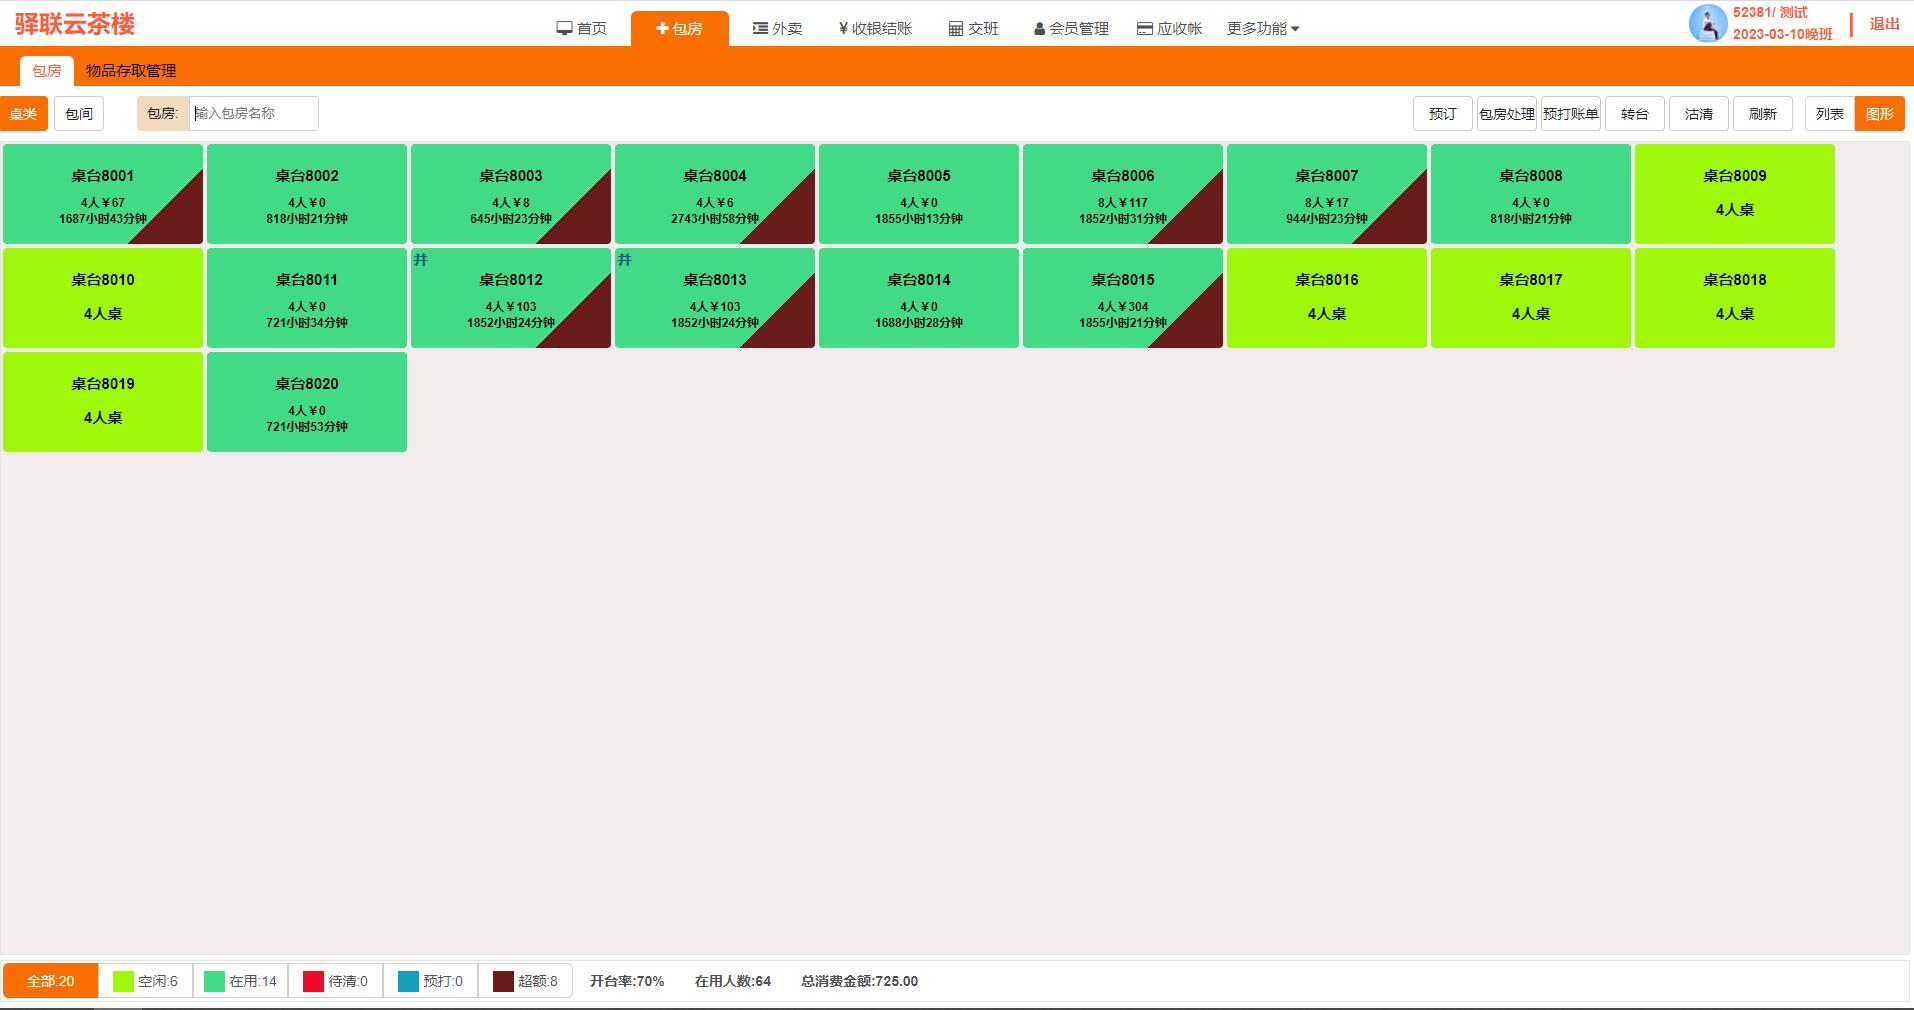The height and width of the screenshot is (1010, 1914).
Task: Click the 预订 reservation button
Action: (x=1442, y=114)
